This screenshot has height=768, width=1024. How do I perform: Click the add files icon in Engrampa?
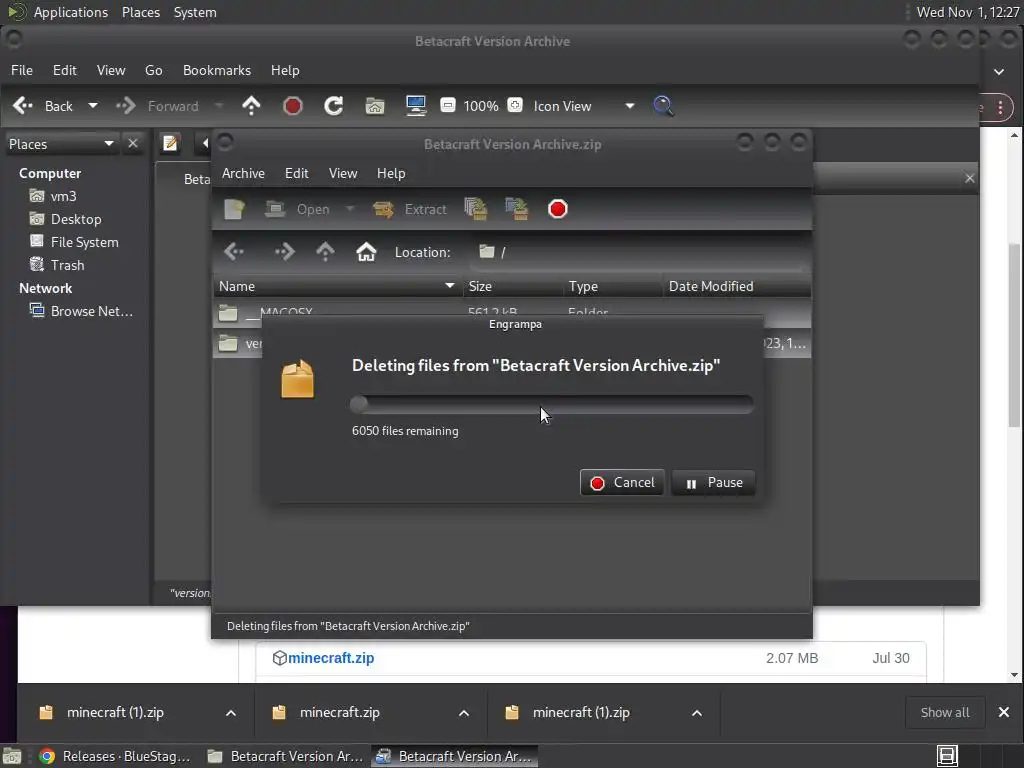click(x=475, y=209)
